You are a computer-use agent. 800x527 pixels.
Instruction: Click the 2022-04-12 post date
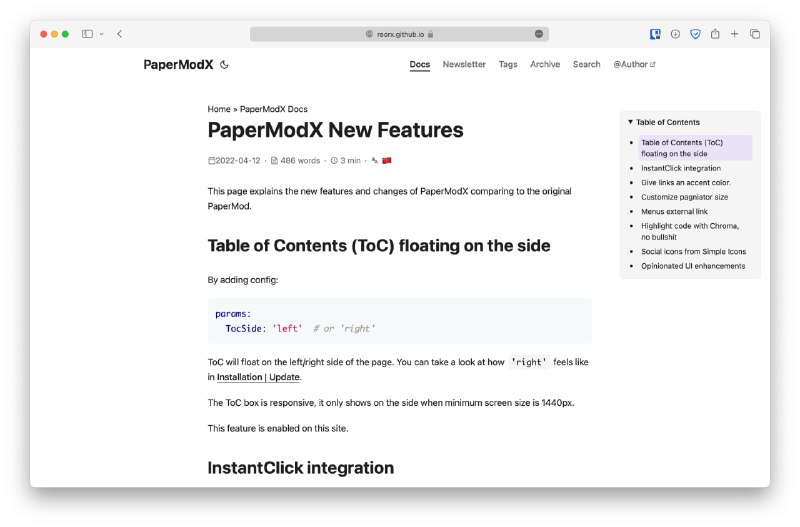234,161
